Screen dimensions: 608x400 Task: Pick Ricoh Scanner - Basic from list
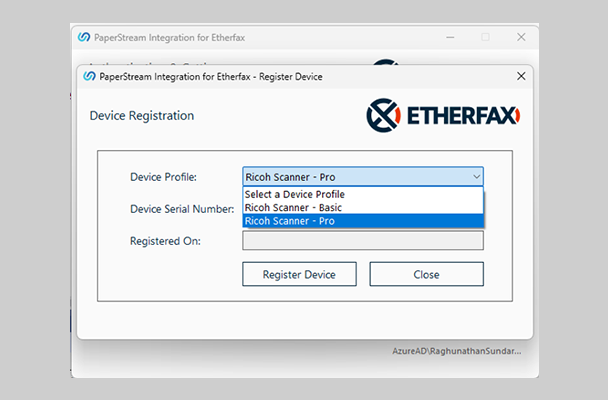click(x=363, y=207)
